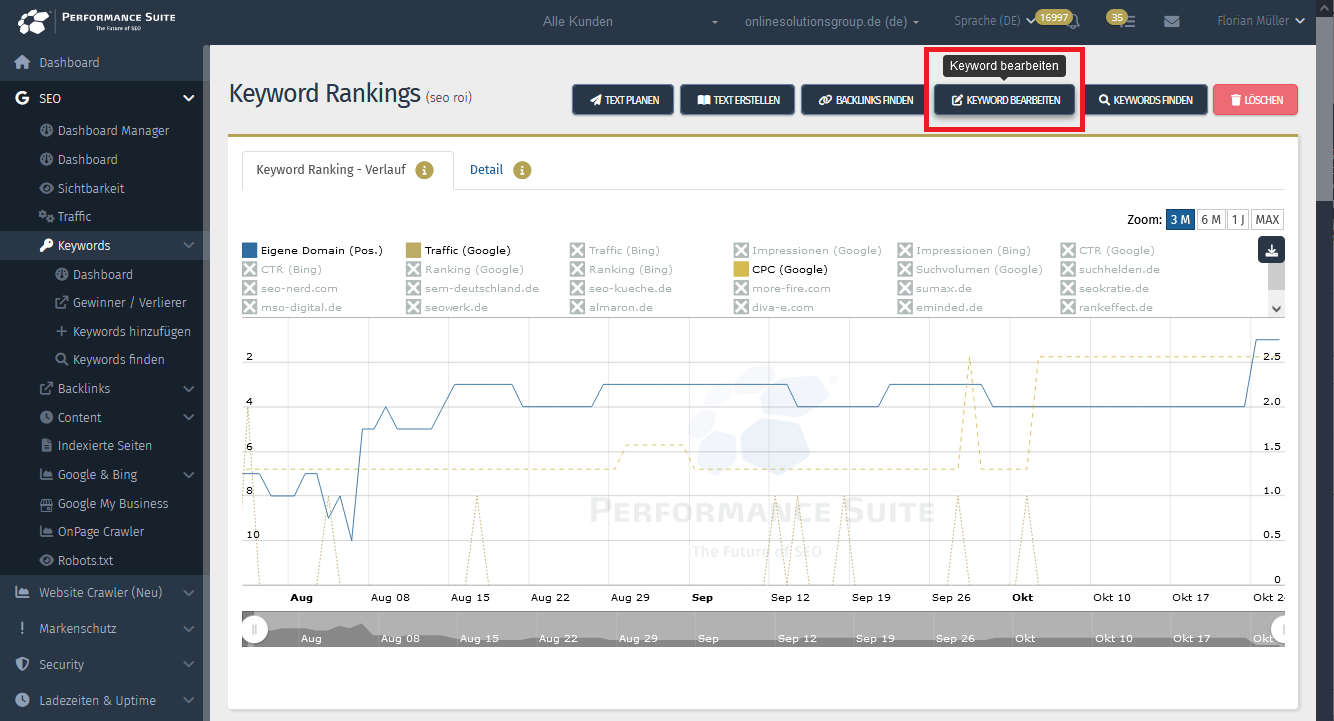Click the red Löschen button
Viewport: 1334px width, 721px height.
[x=1255, y=100]
